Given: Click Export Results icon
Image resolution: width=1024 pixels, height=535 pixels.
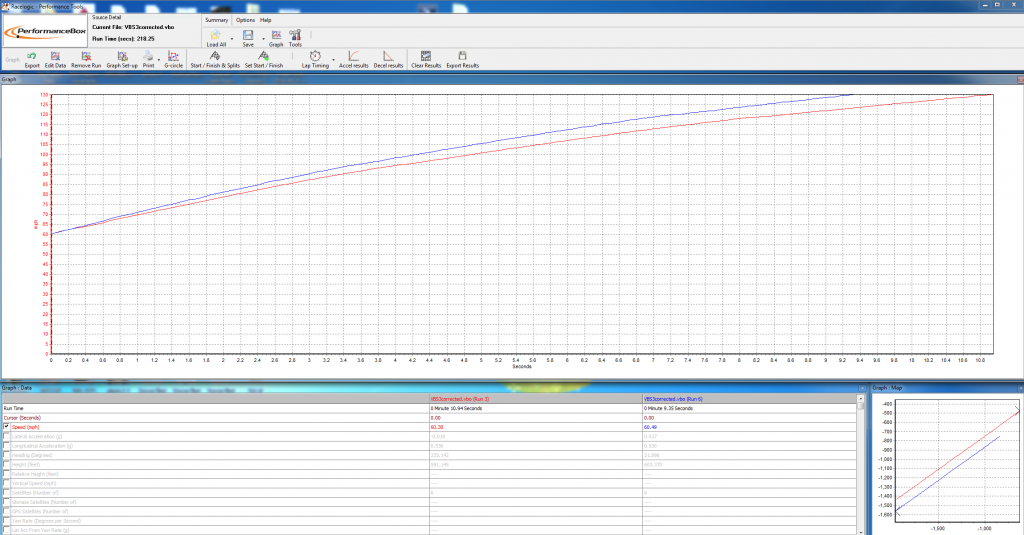Looking at the screenshot, I should 462,57.
